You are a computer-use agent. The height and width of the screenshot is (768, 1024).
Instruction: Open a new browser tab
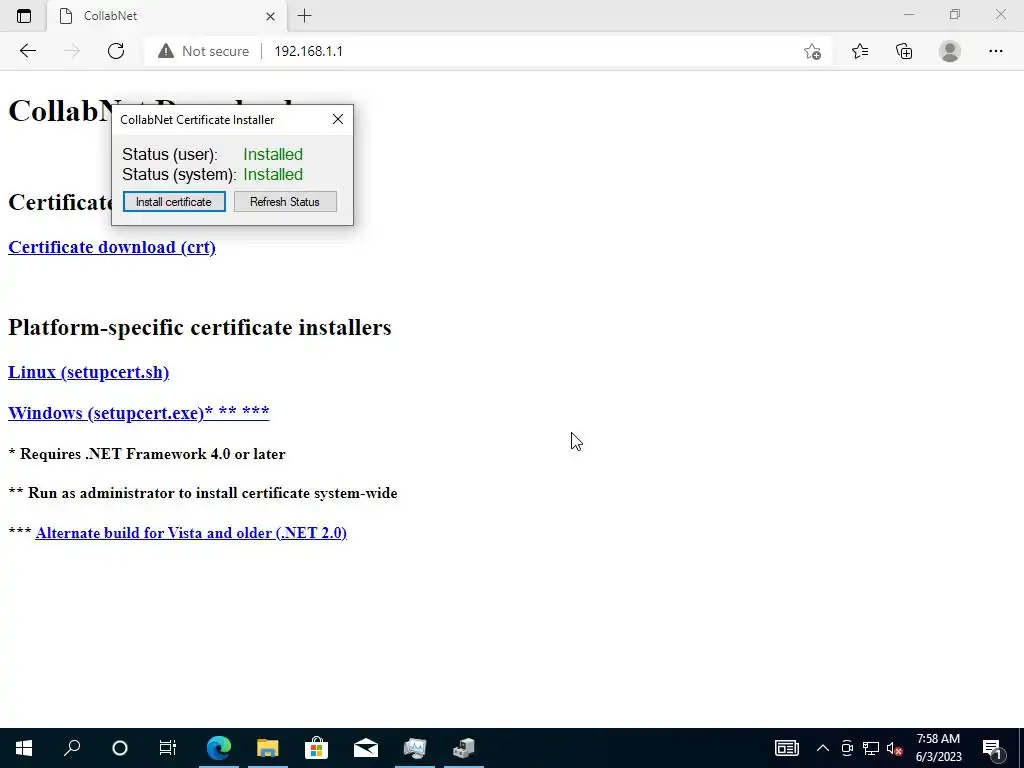pyautogui.click(x=304, y=16)
